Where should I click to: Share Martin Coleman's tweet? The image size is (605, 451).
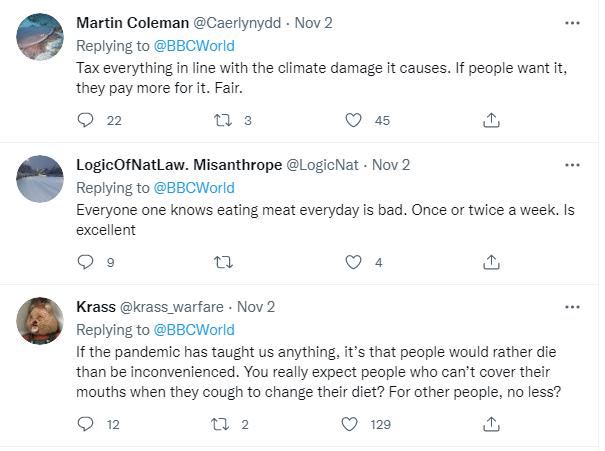(491, 120)
